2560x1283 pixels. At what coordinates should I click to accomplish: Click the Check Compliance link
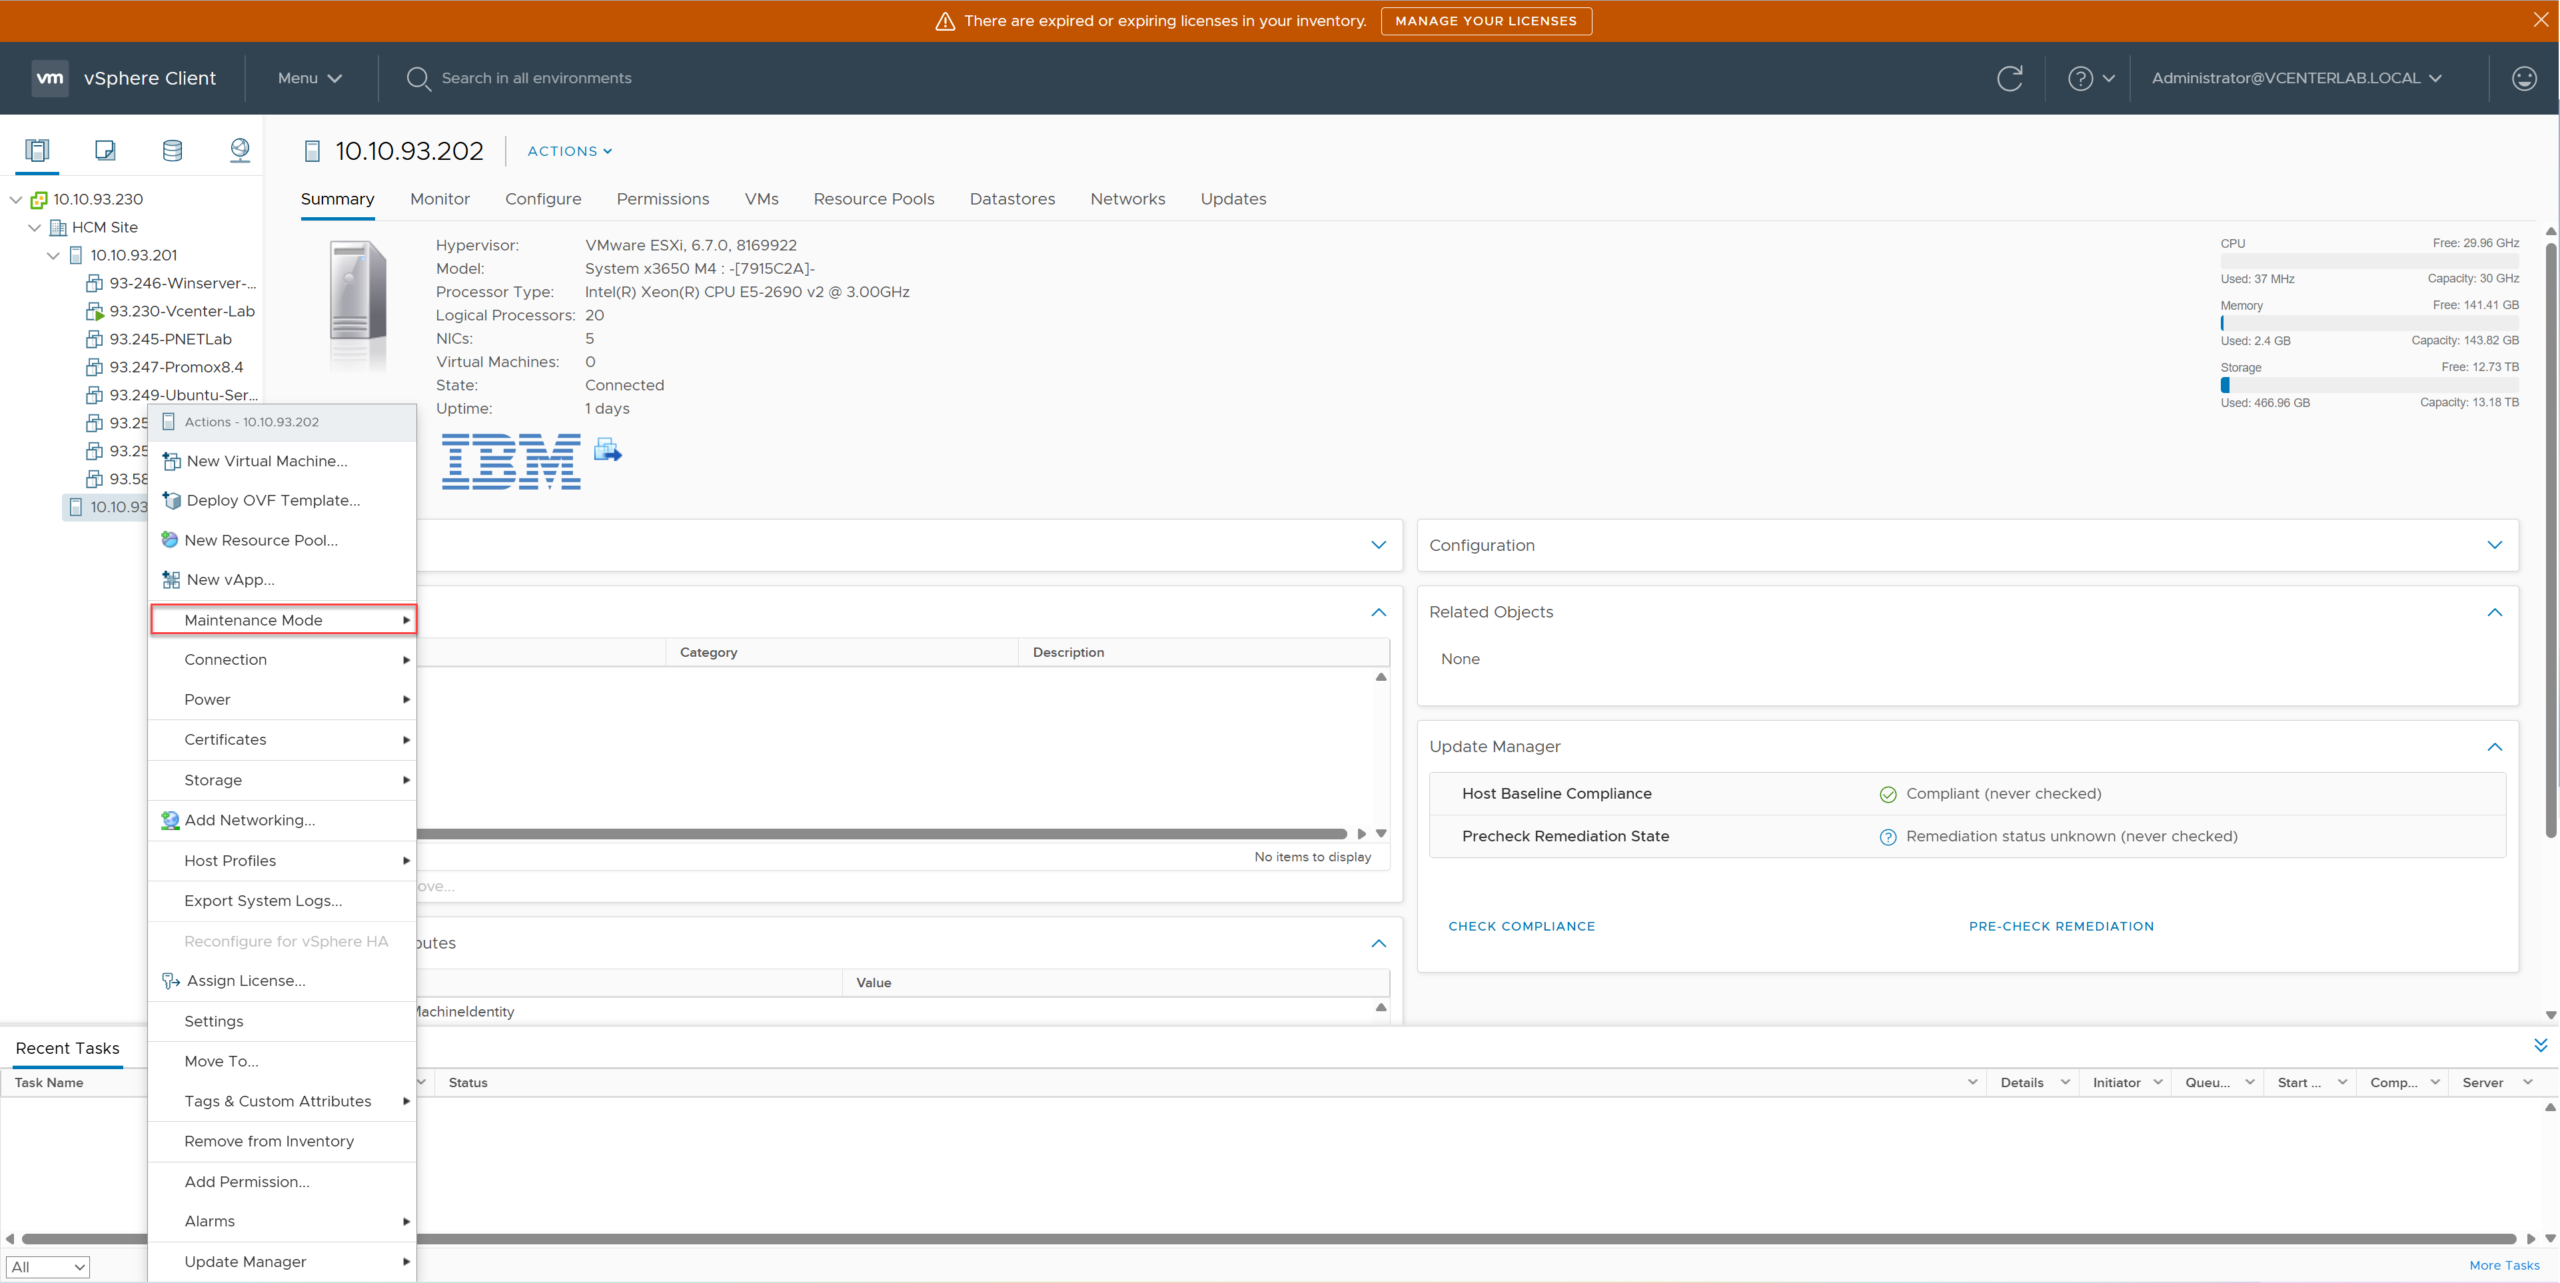[x=1521, y=926]
